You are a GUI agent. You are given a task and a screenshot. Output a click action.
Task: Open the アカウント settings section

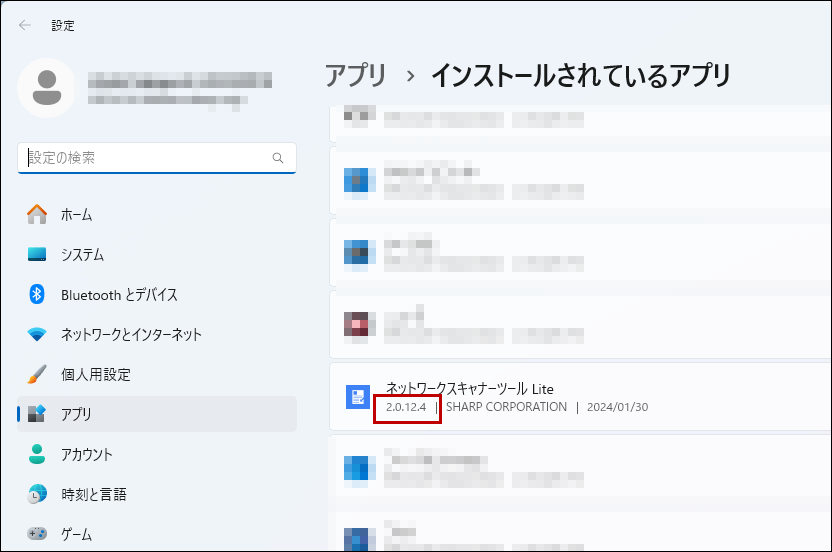coord(157,454)
